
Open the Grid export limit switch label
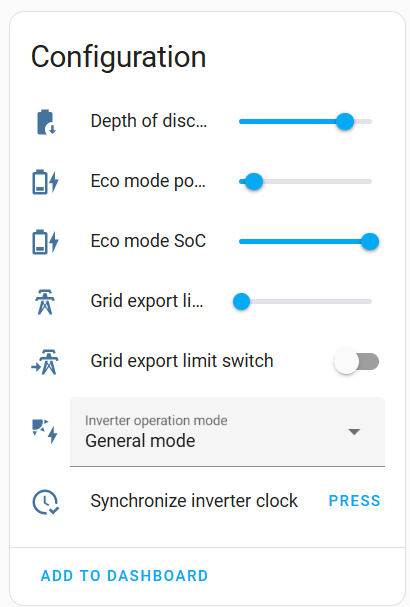[x=182, y=361]
